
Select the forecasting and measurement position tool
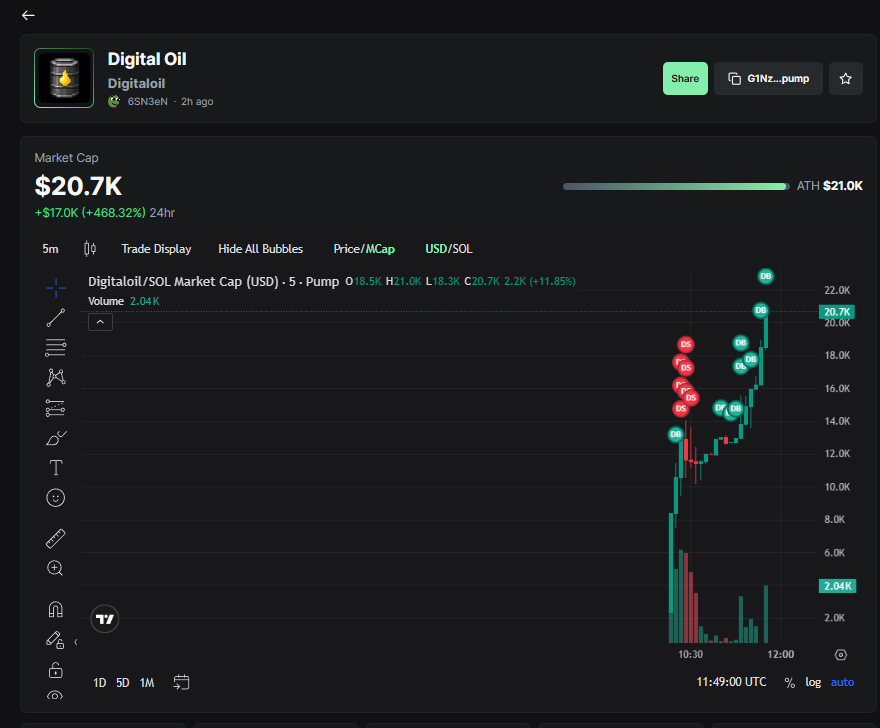point(56,408)
